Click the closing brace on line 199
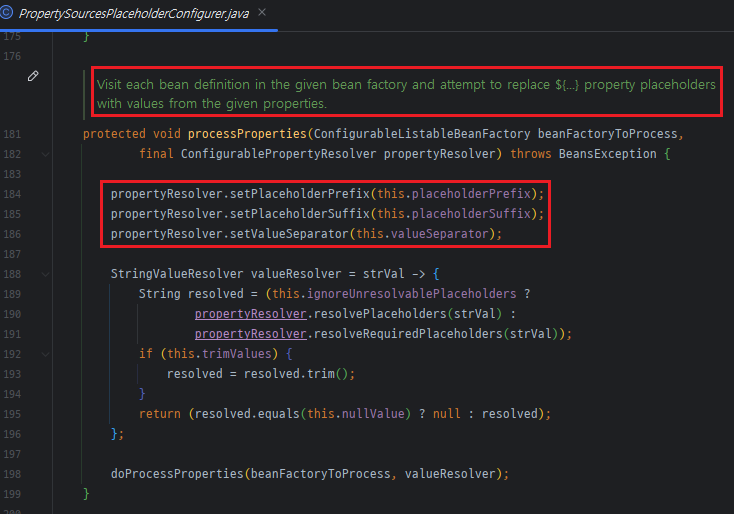 [x=86, y=494]
